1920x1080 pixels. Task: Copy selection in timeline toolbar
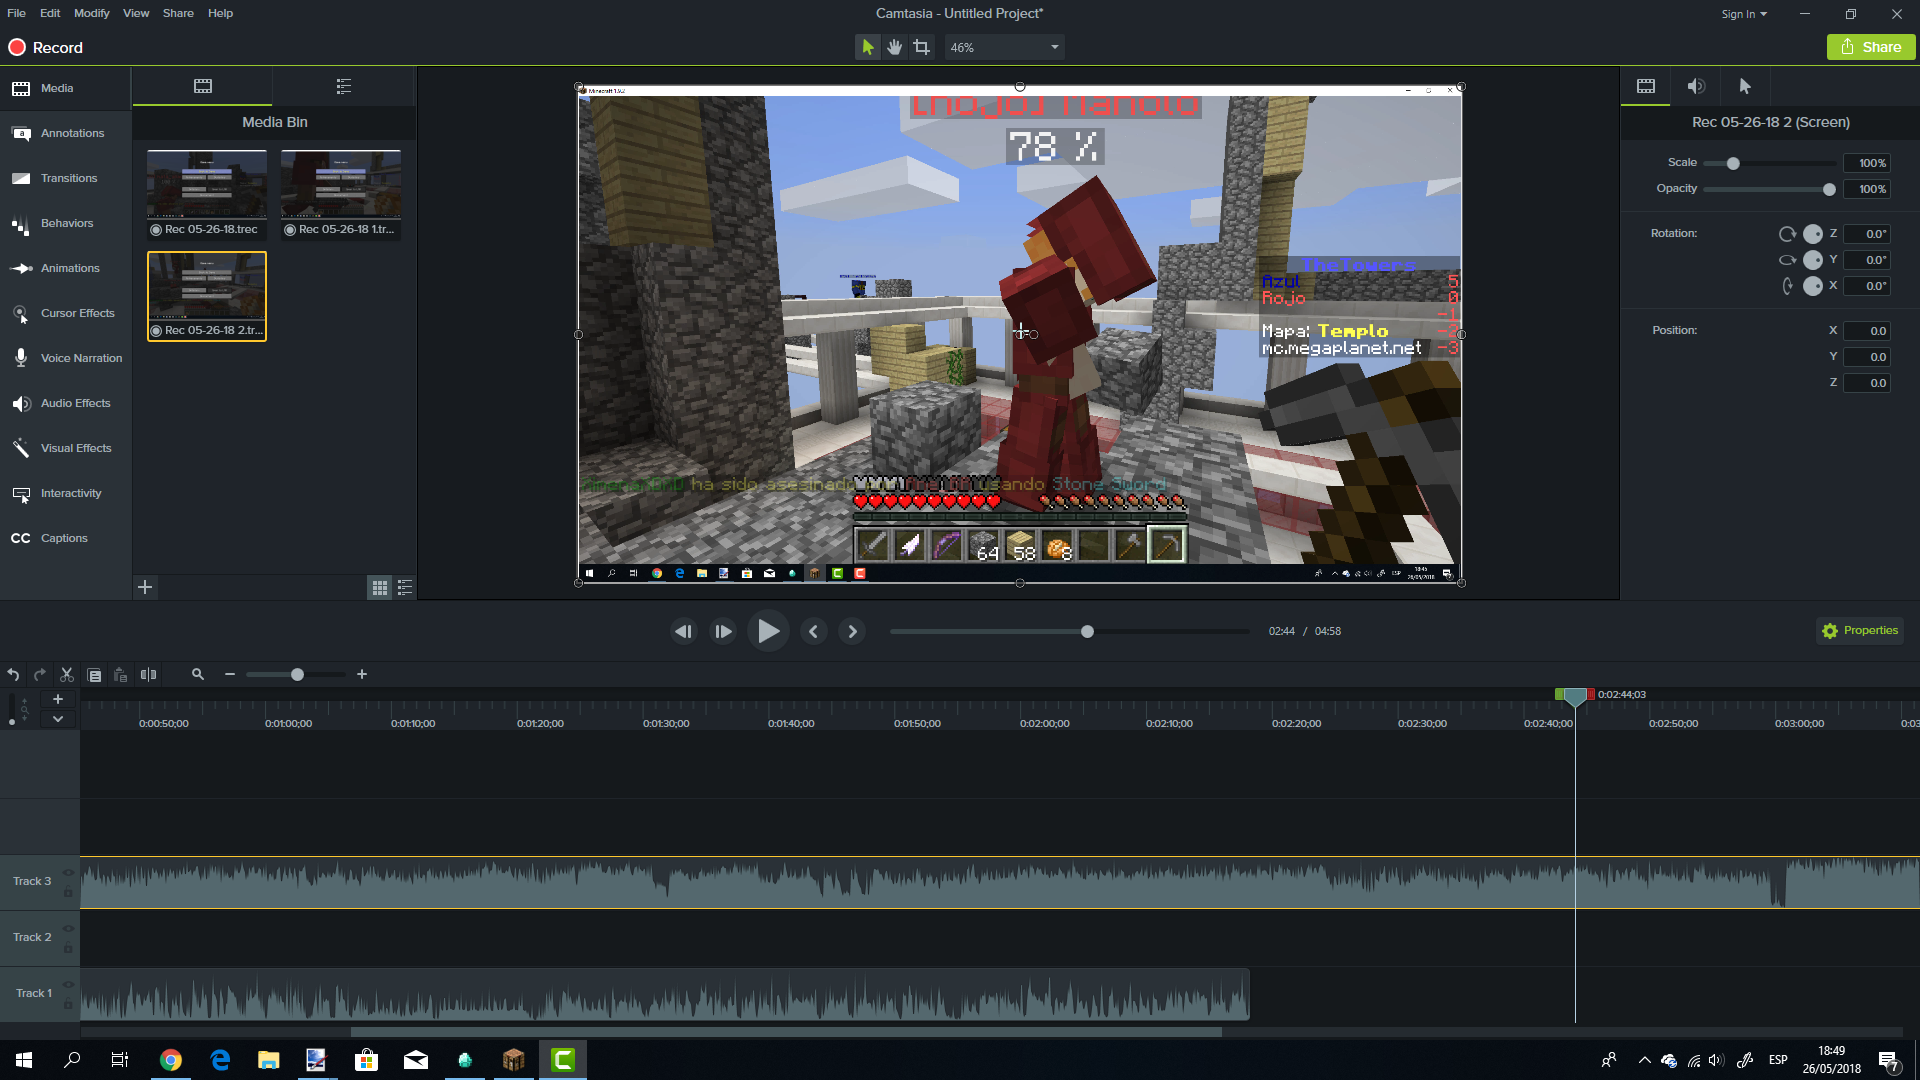tap(94, 675)
